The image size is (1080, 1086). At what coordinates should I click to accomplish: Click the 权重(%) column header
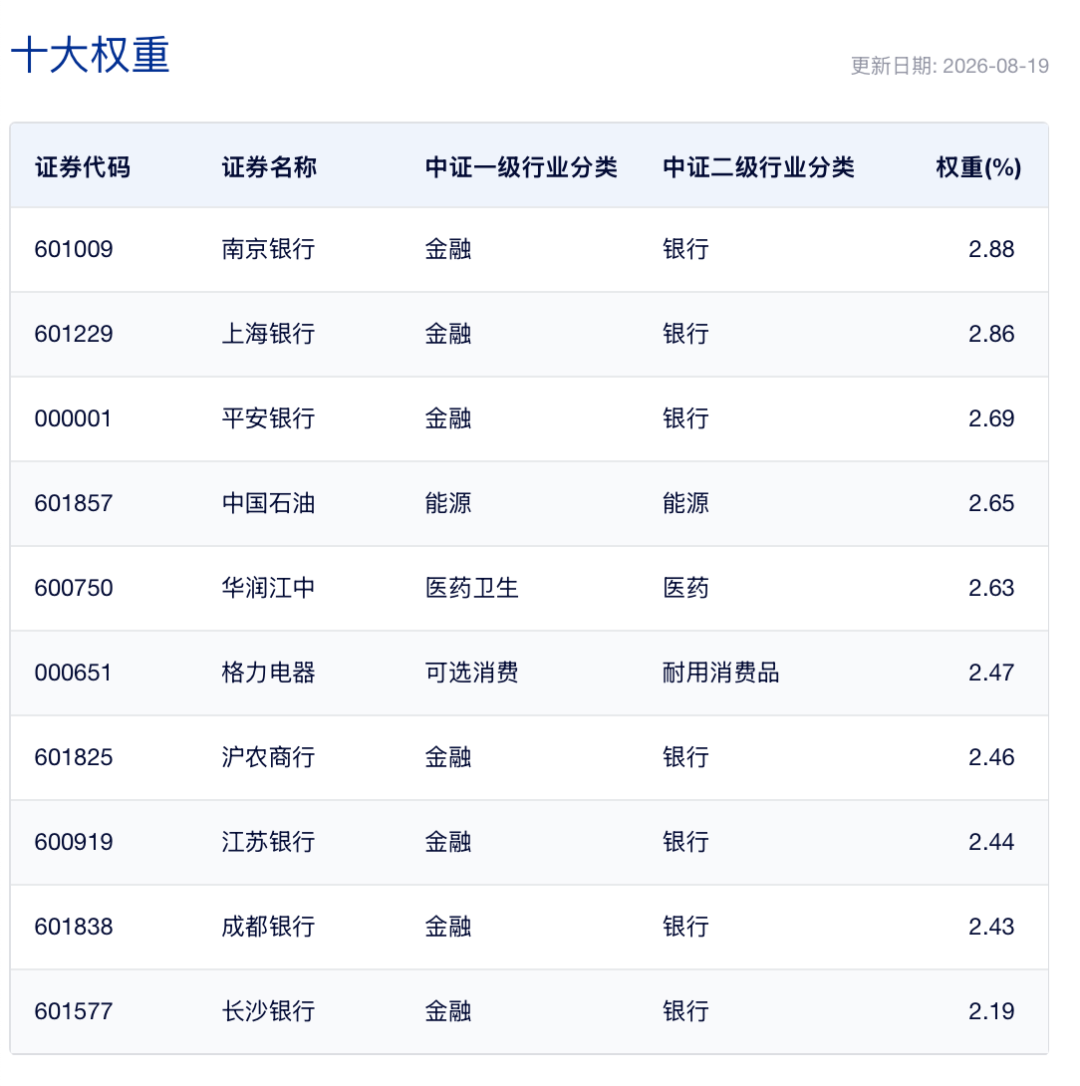[x=978, y=167]
